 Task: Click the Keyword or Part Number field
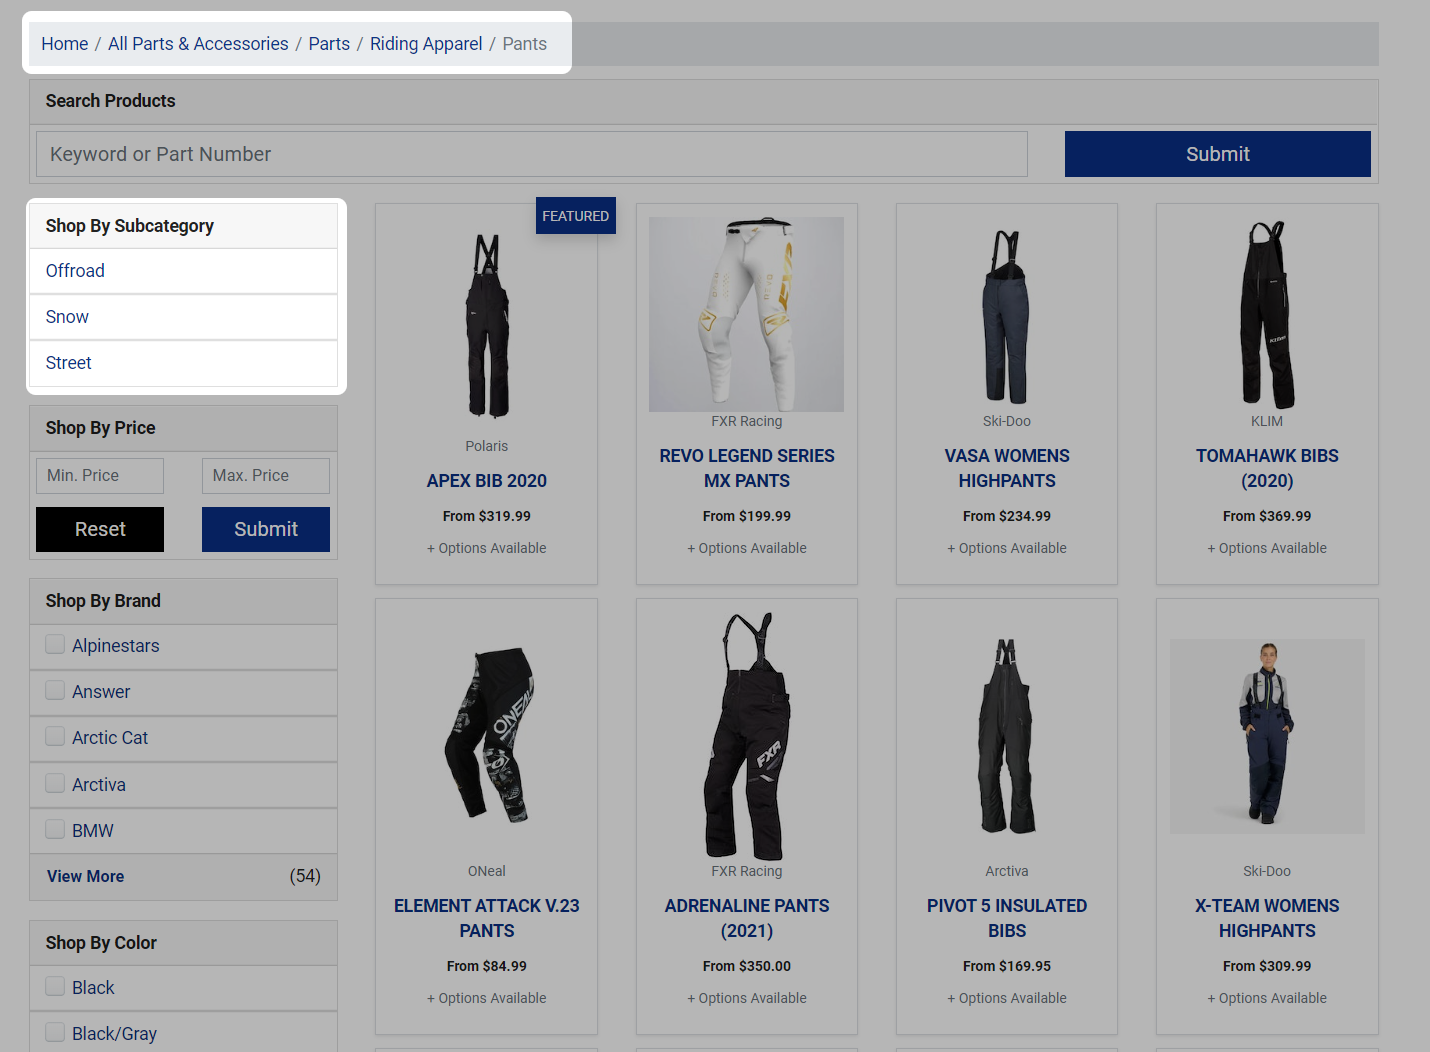pyautogui.click(x=532, y=154)
